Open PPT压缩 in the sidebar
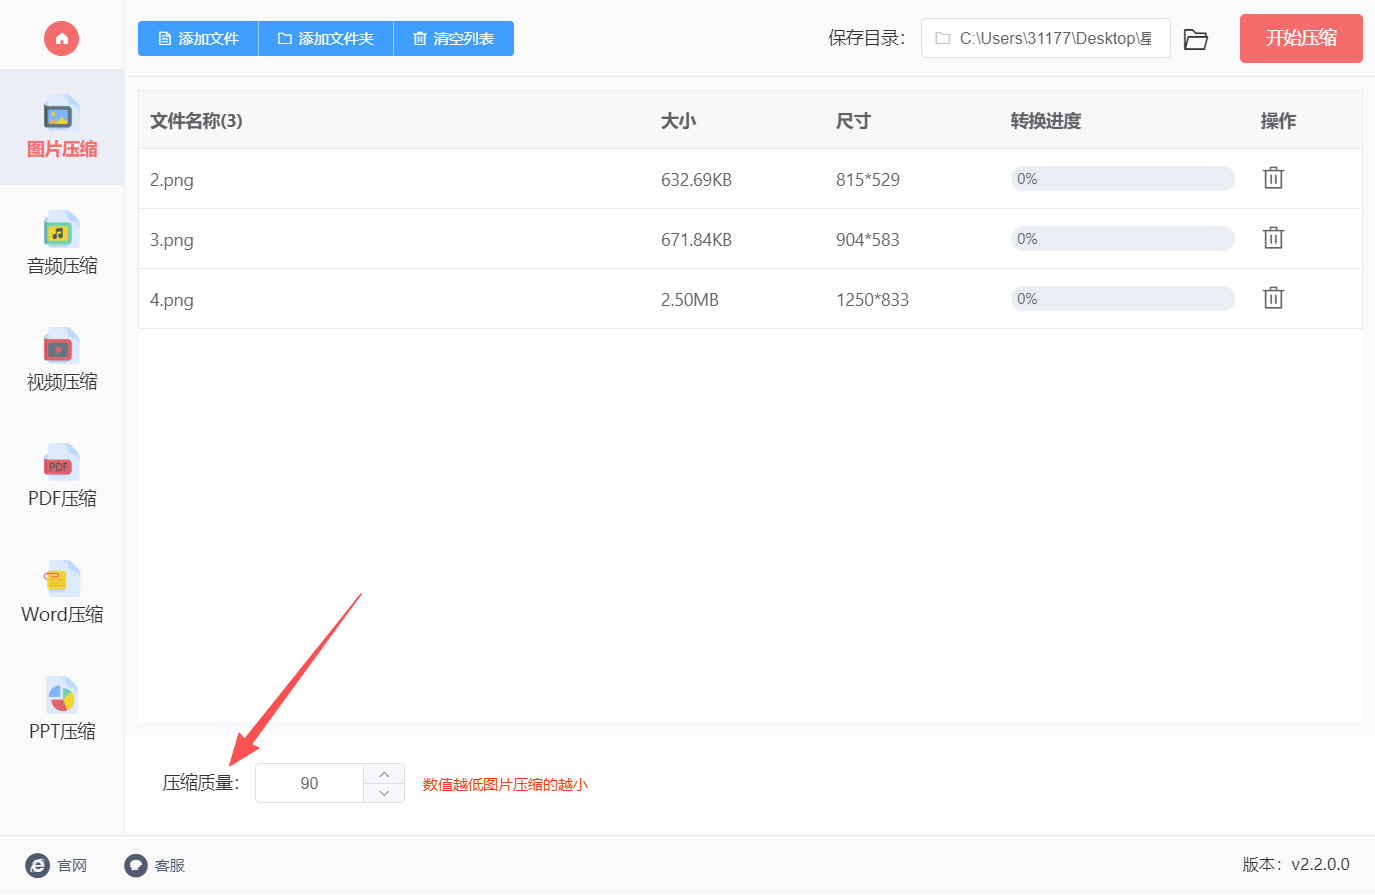 coord(62,709)
